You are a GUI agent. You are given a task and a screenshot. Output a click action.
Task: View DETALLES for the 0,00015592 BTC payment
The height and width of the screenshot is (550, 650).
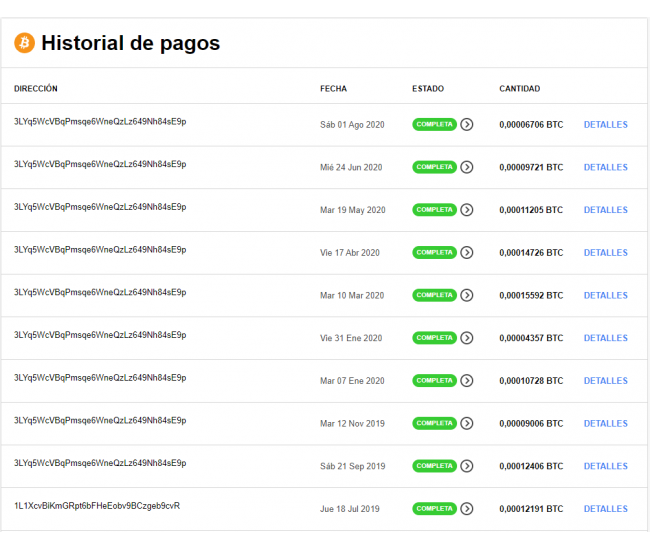[x=606, y=295]
